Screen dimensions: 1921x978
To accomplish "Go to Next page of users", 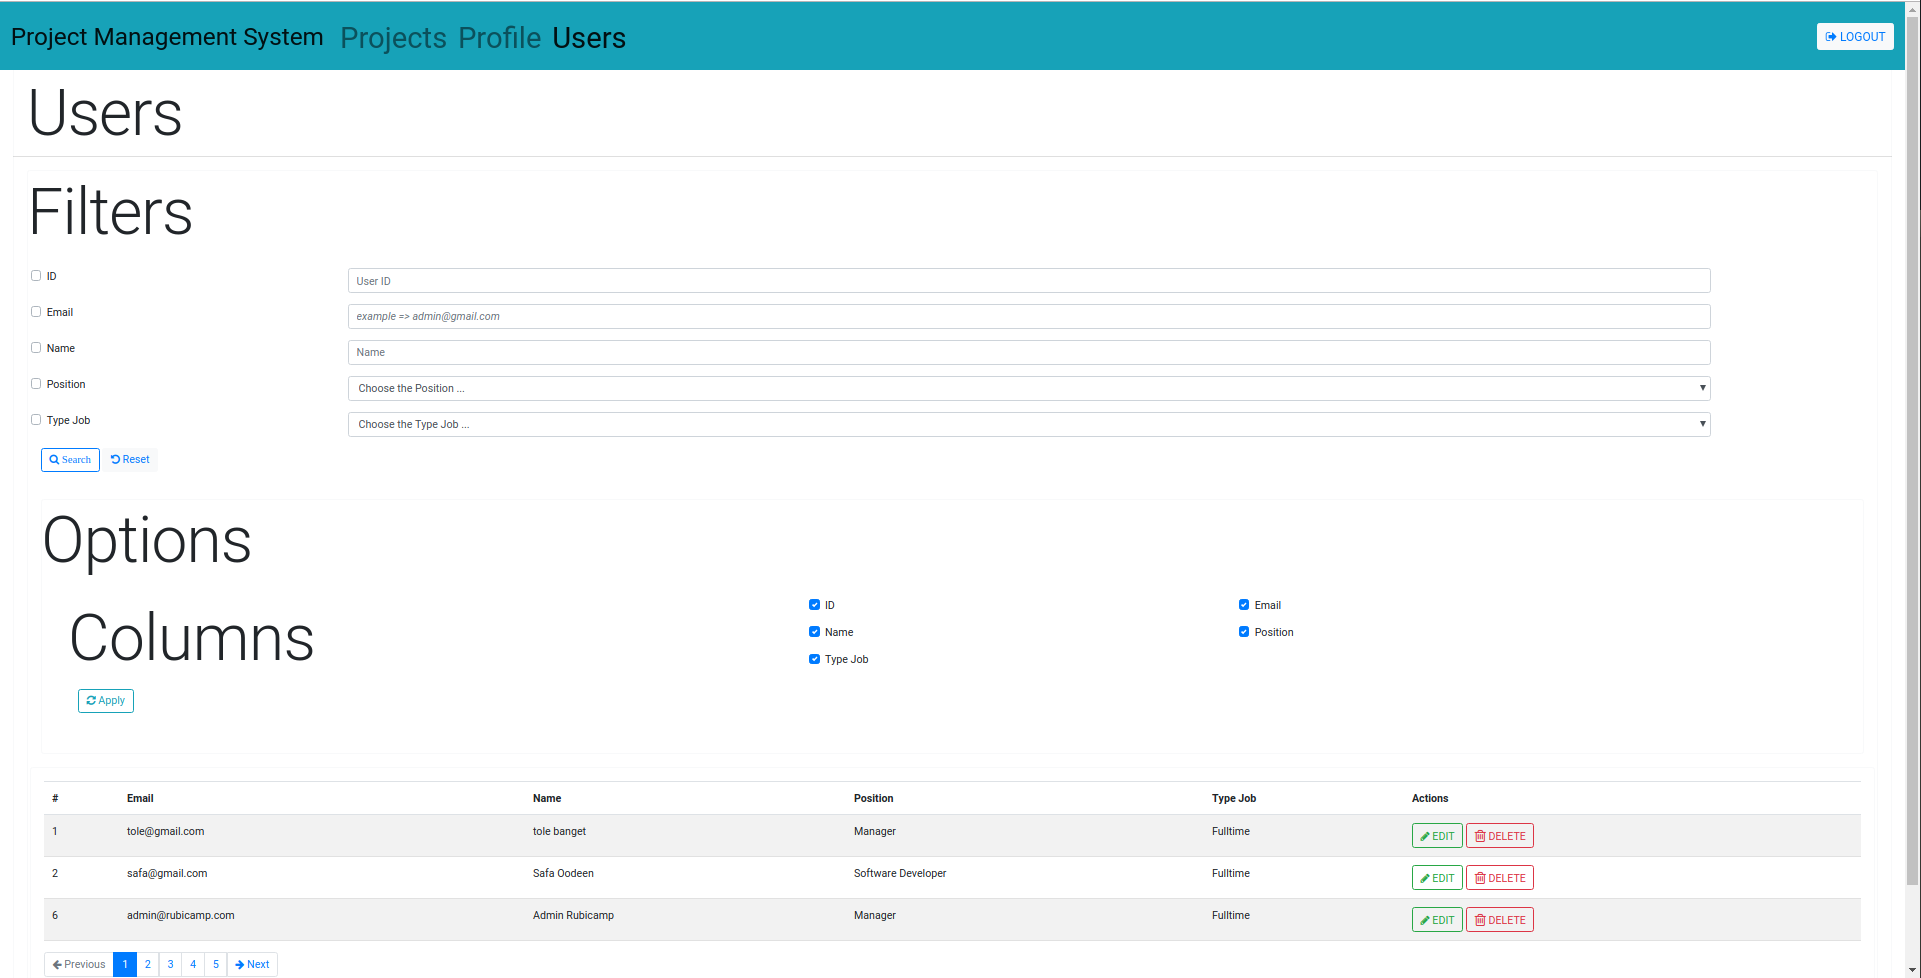I will (252, 965).
